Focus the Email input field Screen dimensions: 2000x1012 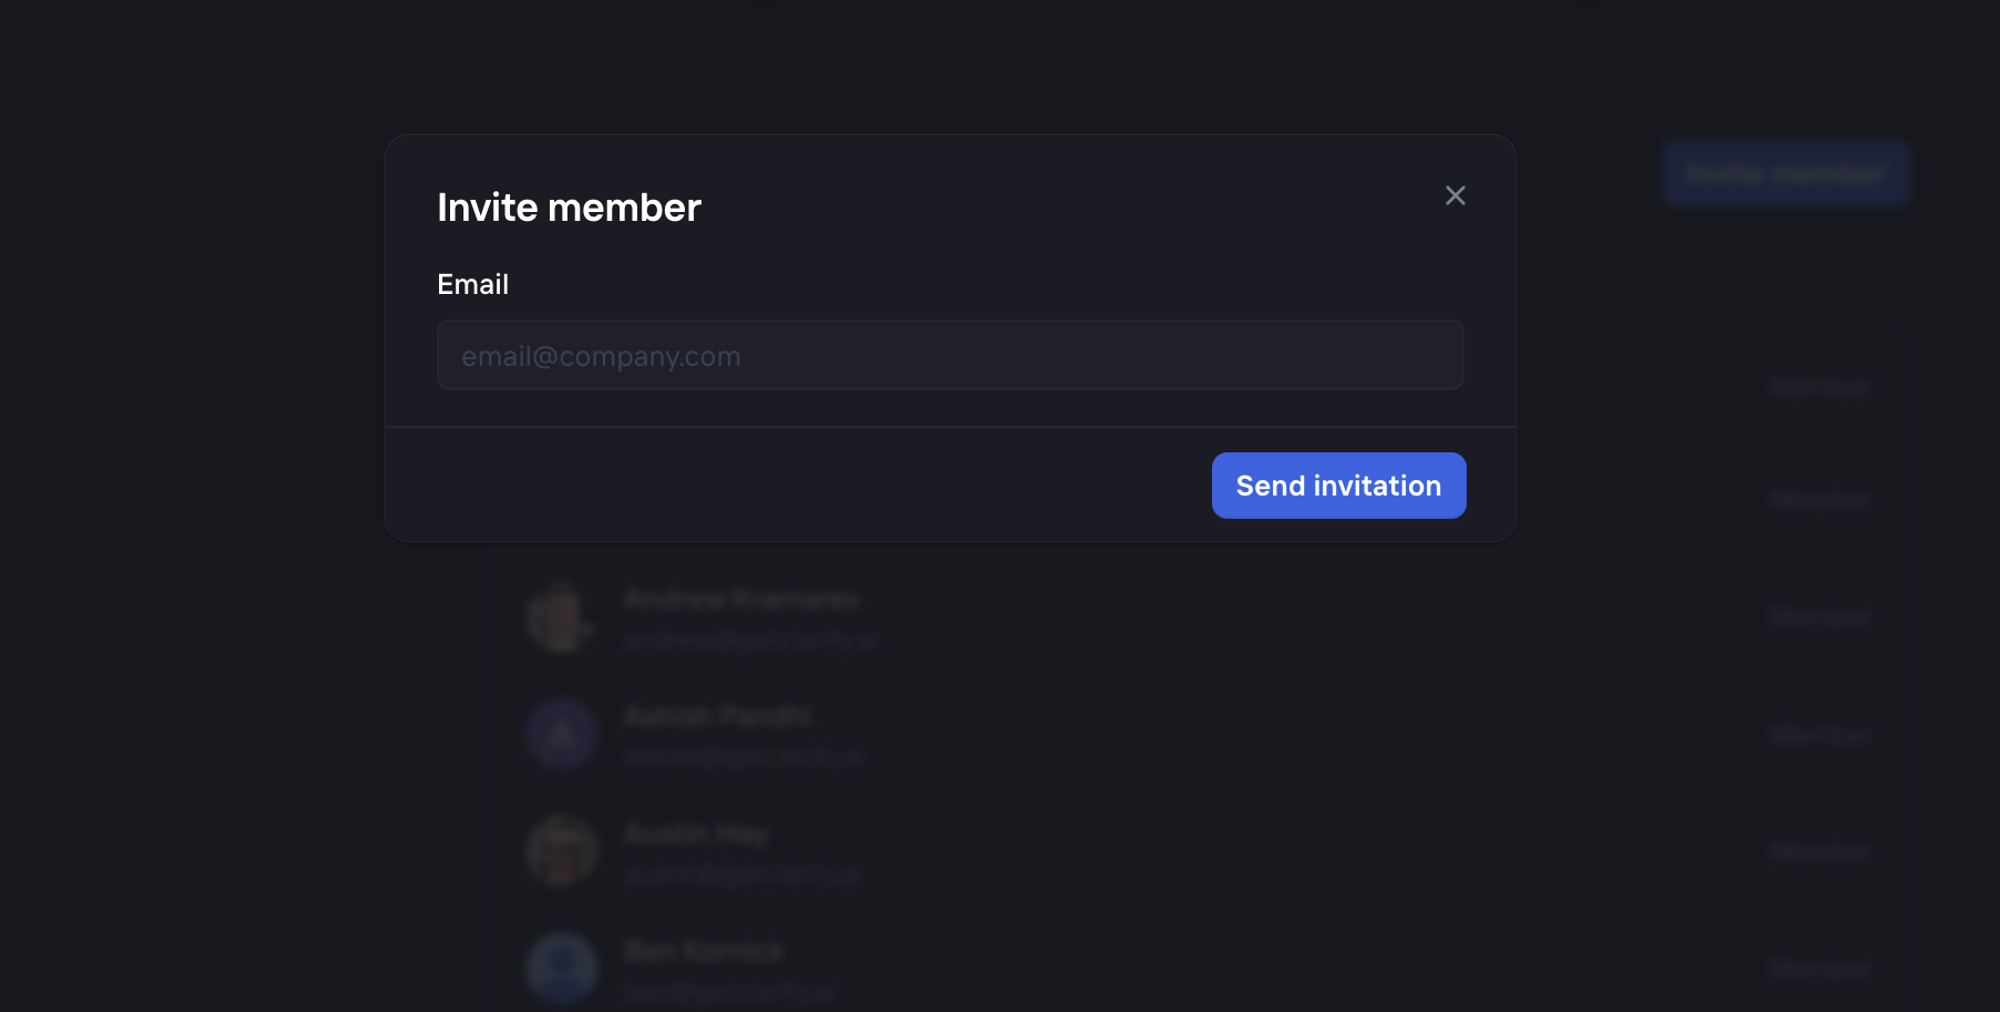pos(950,355)
